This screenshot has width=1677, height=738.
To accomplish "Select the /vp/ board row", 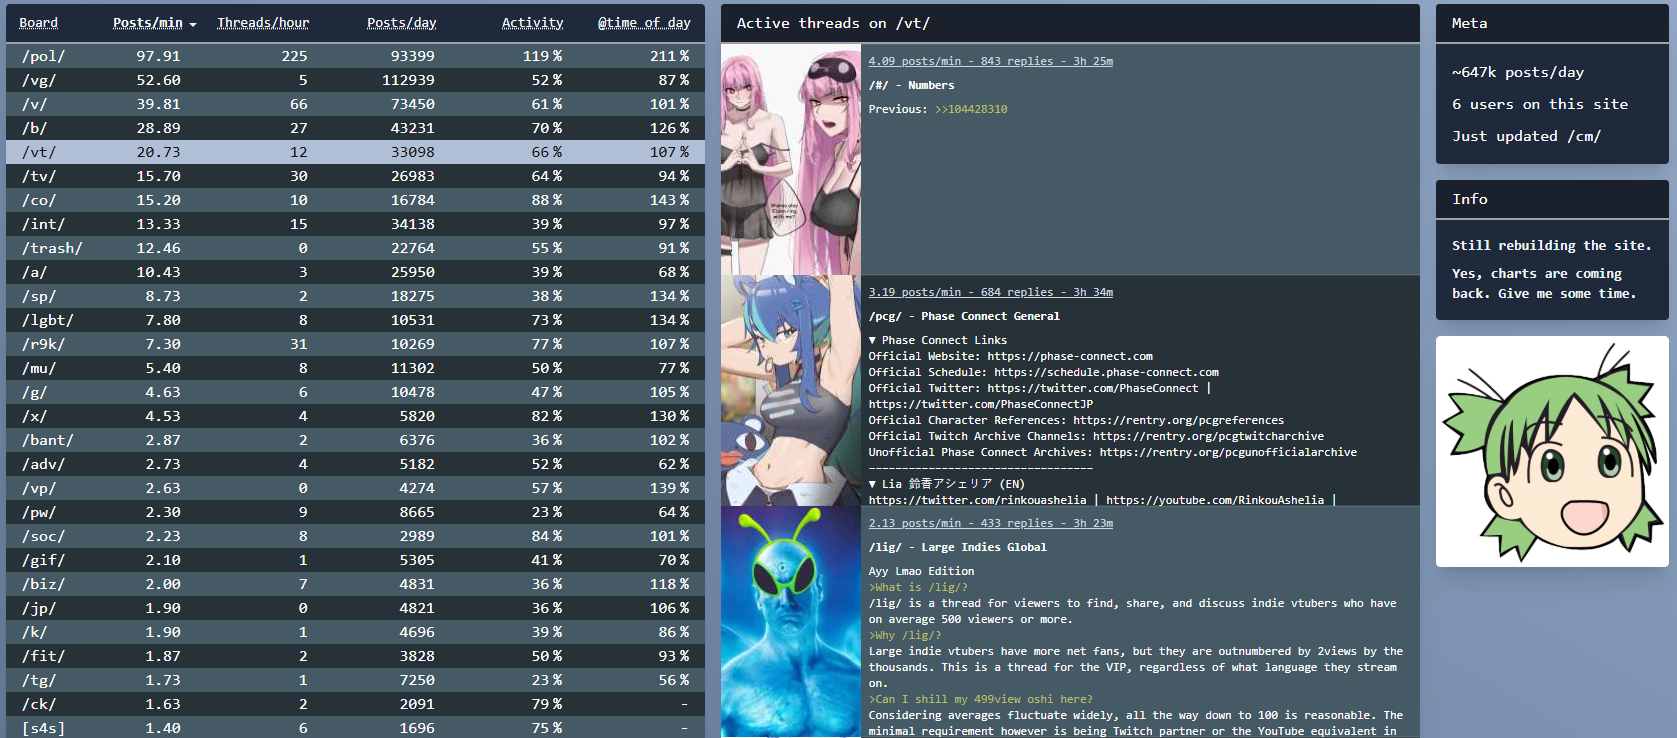I will [355, 488].
